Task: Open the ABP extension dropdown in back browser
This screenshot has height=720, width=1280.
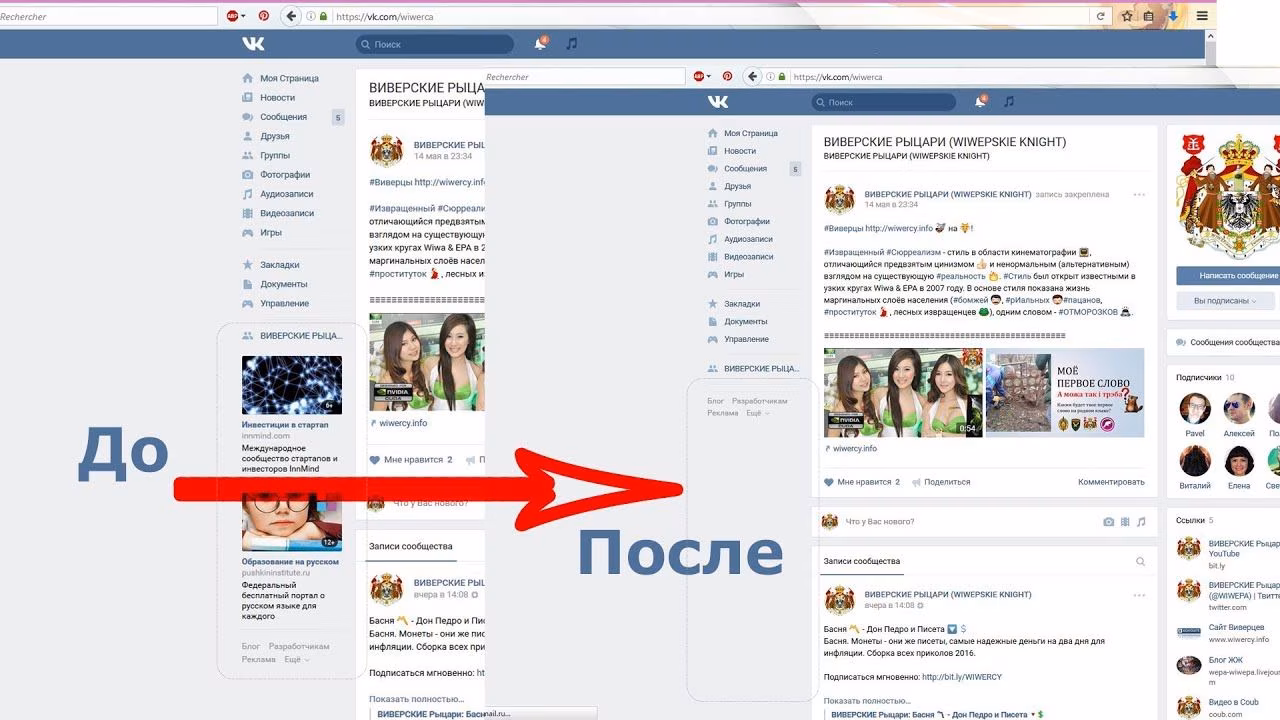Action: coord(236,16)
